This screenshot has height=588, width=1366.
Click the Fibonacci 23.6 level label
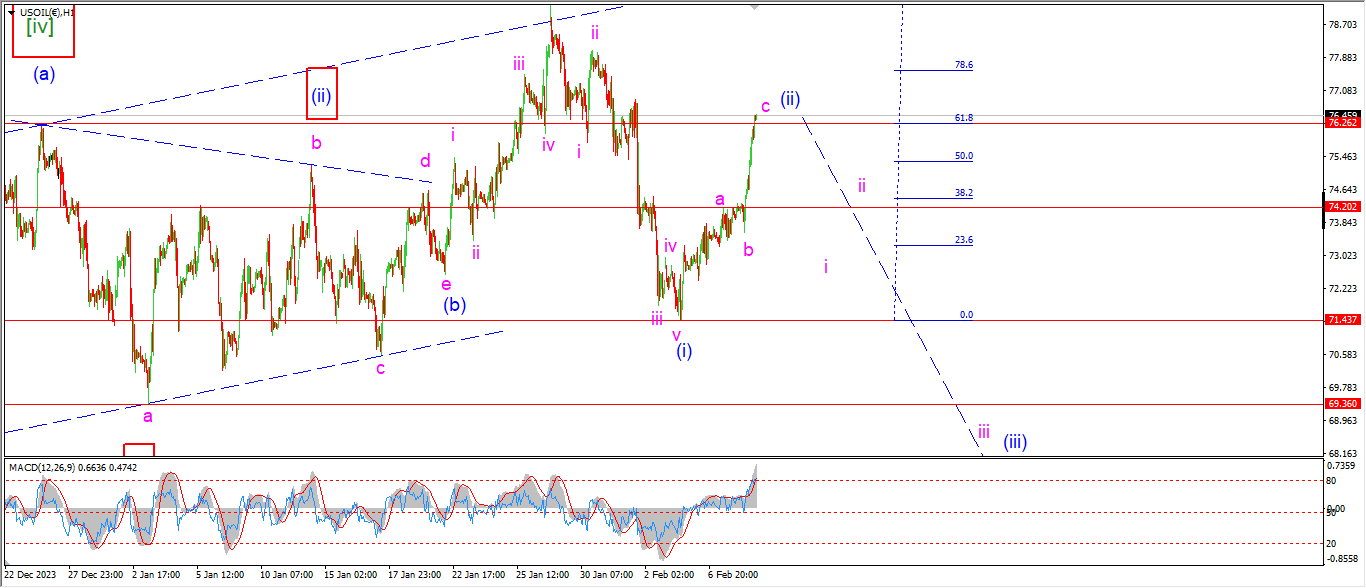(x=963, y=241)
